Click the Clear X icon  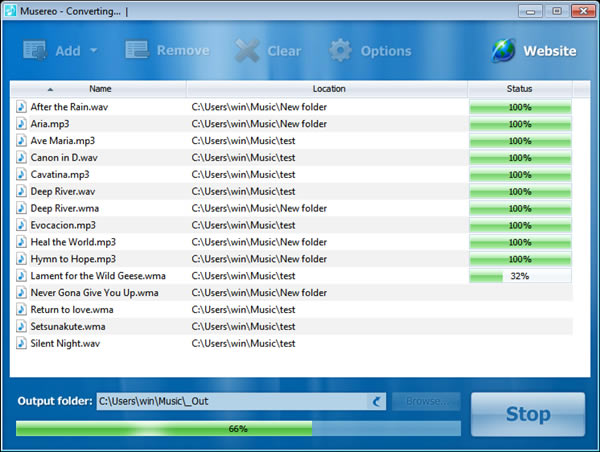click(246, 51)
